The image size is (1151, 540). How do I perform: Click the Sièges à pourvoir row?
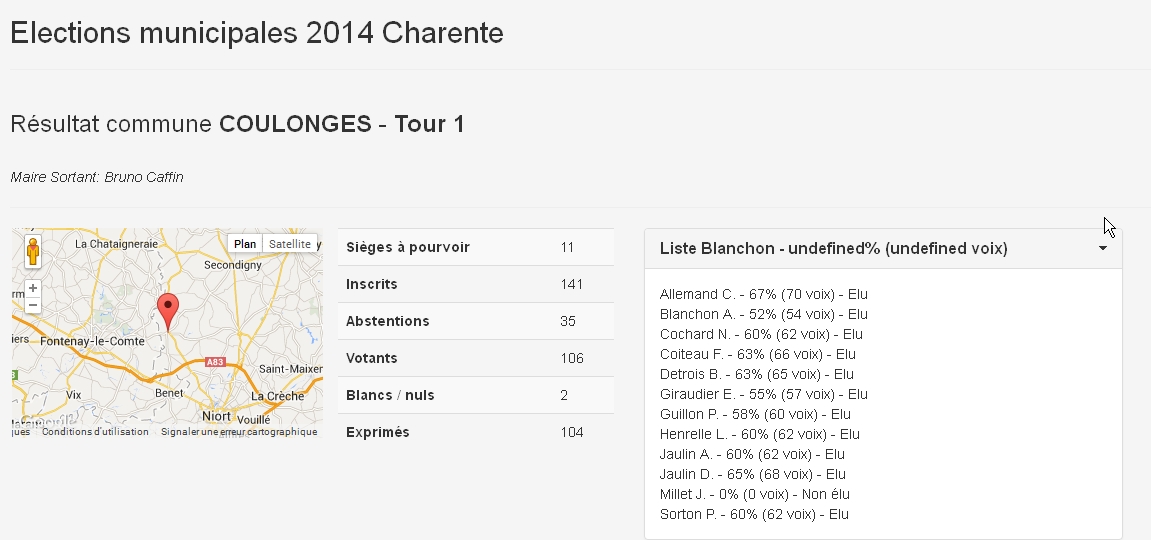coord(475,247)
